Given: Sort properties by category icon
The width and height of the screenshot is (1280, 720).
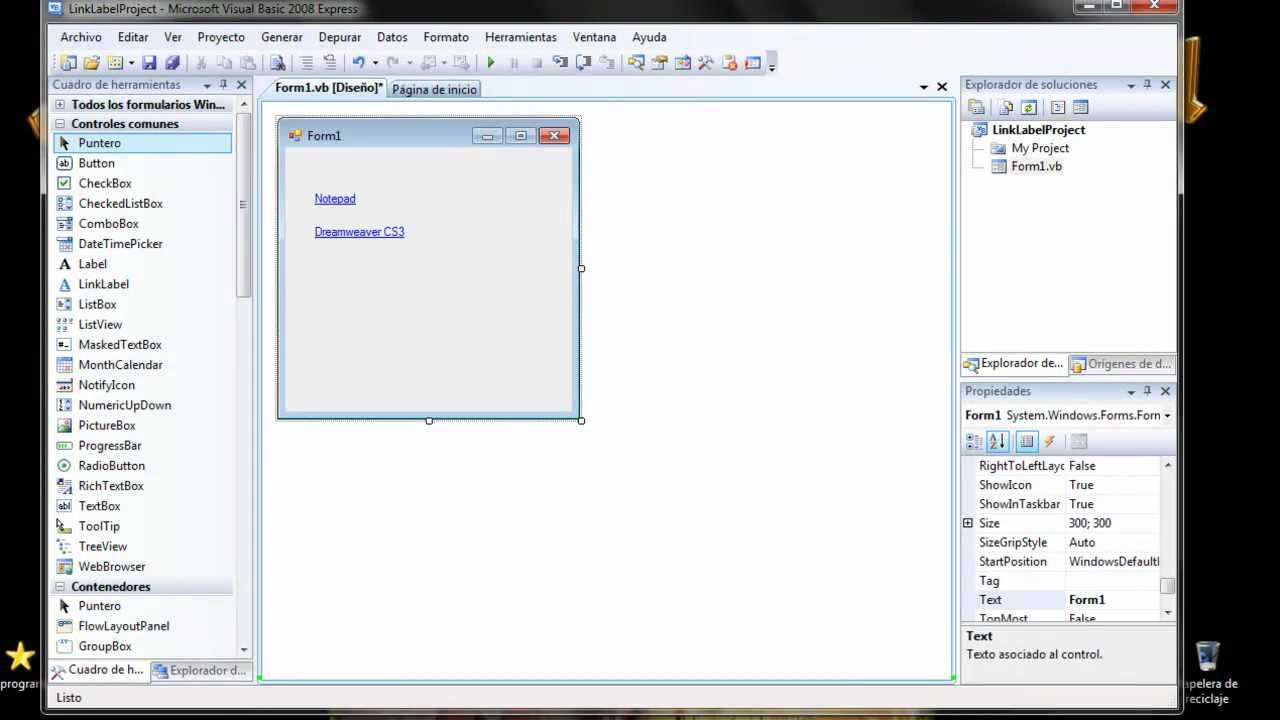Looking at the screenshot, I should 974,441.
